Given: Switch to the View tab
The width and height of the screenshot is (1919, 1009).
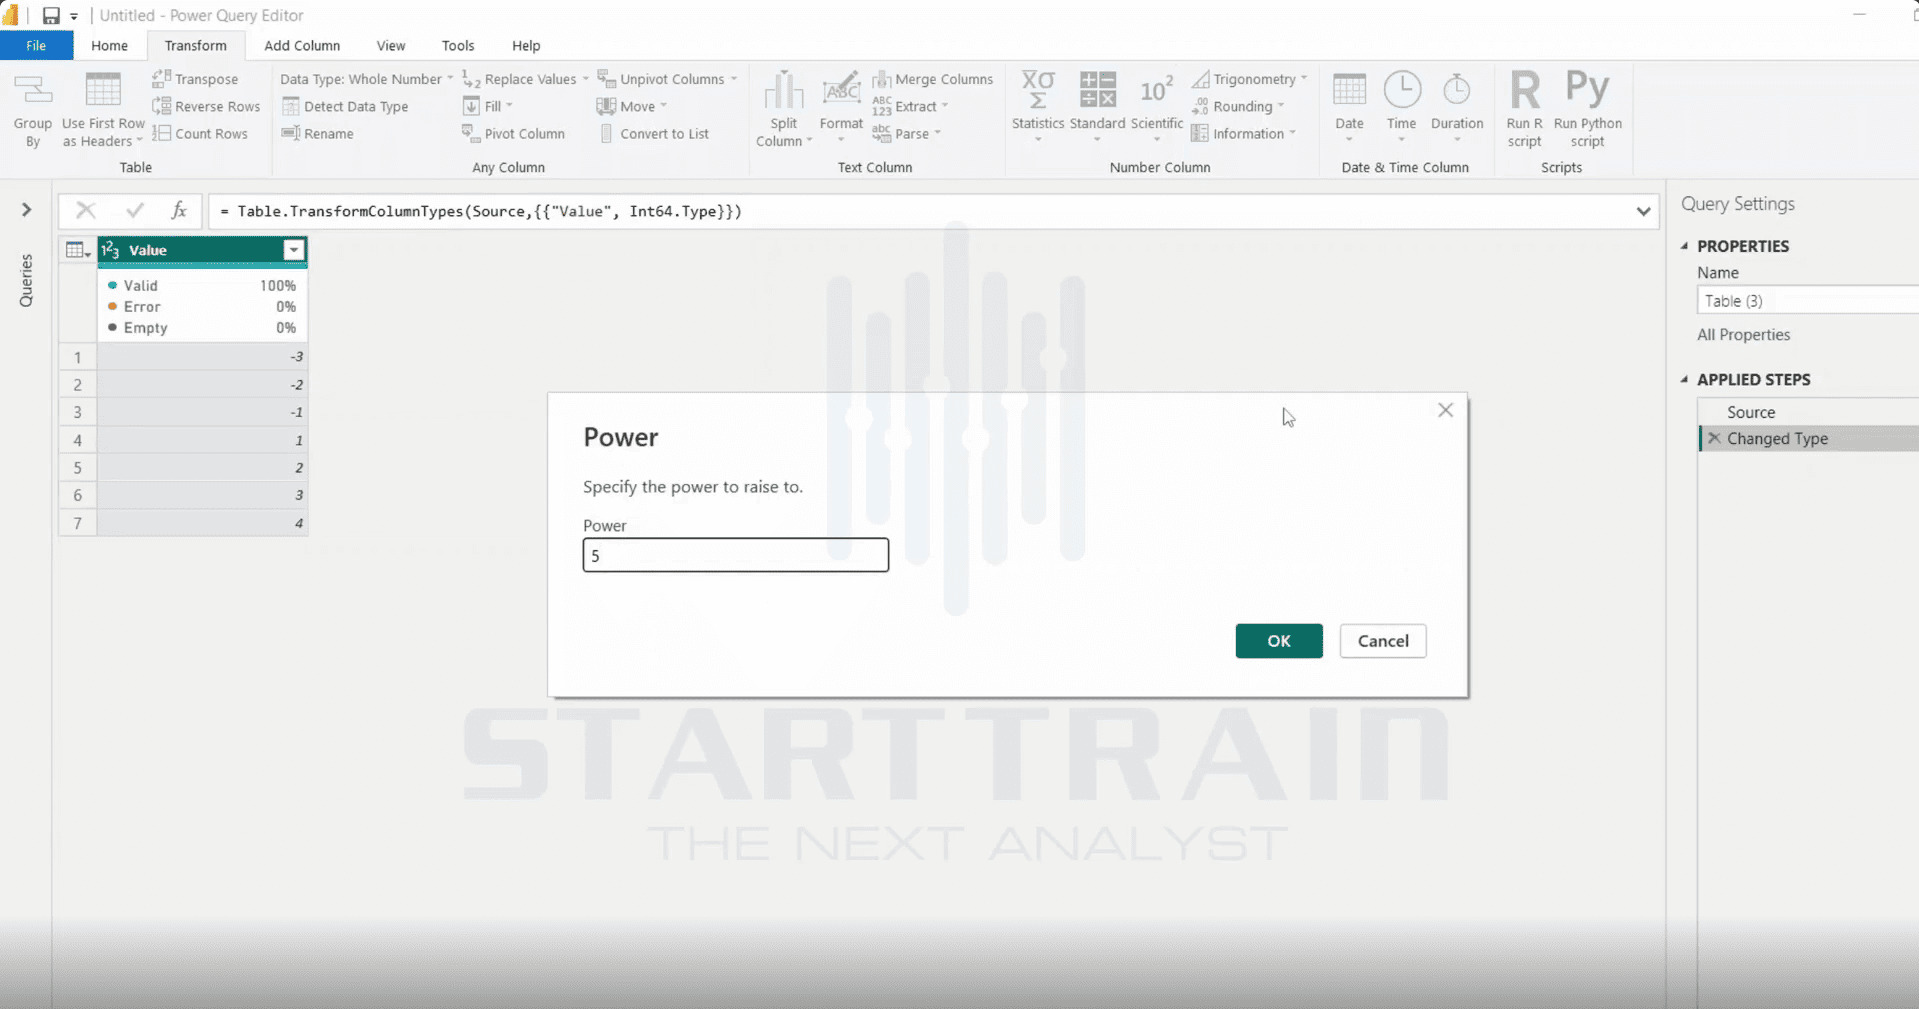Looking at the screenshot, I should pos(391,45).
